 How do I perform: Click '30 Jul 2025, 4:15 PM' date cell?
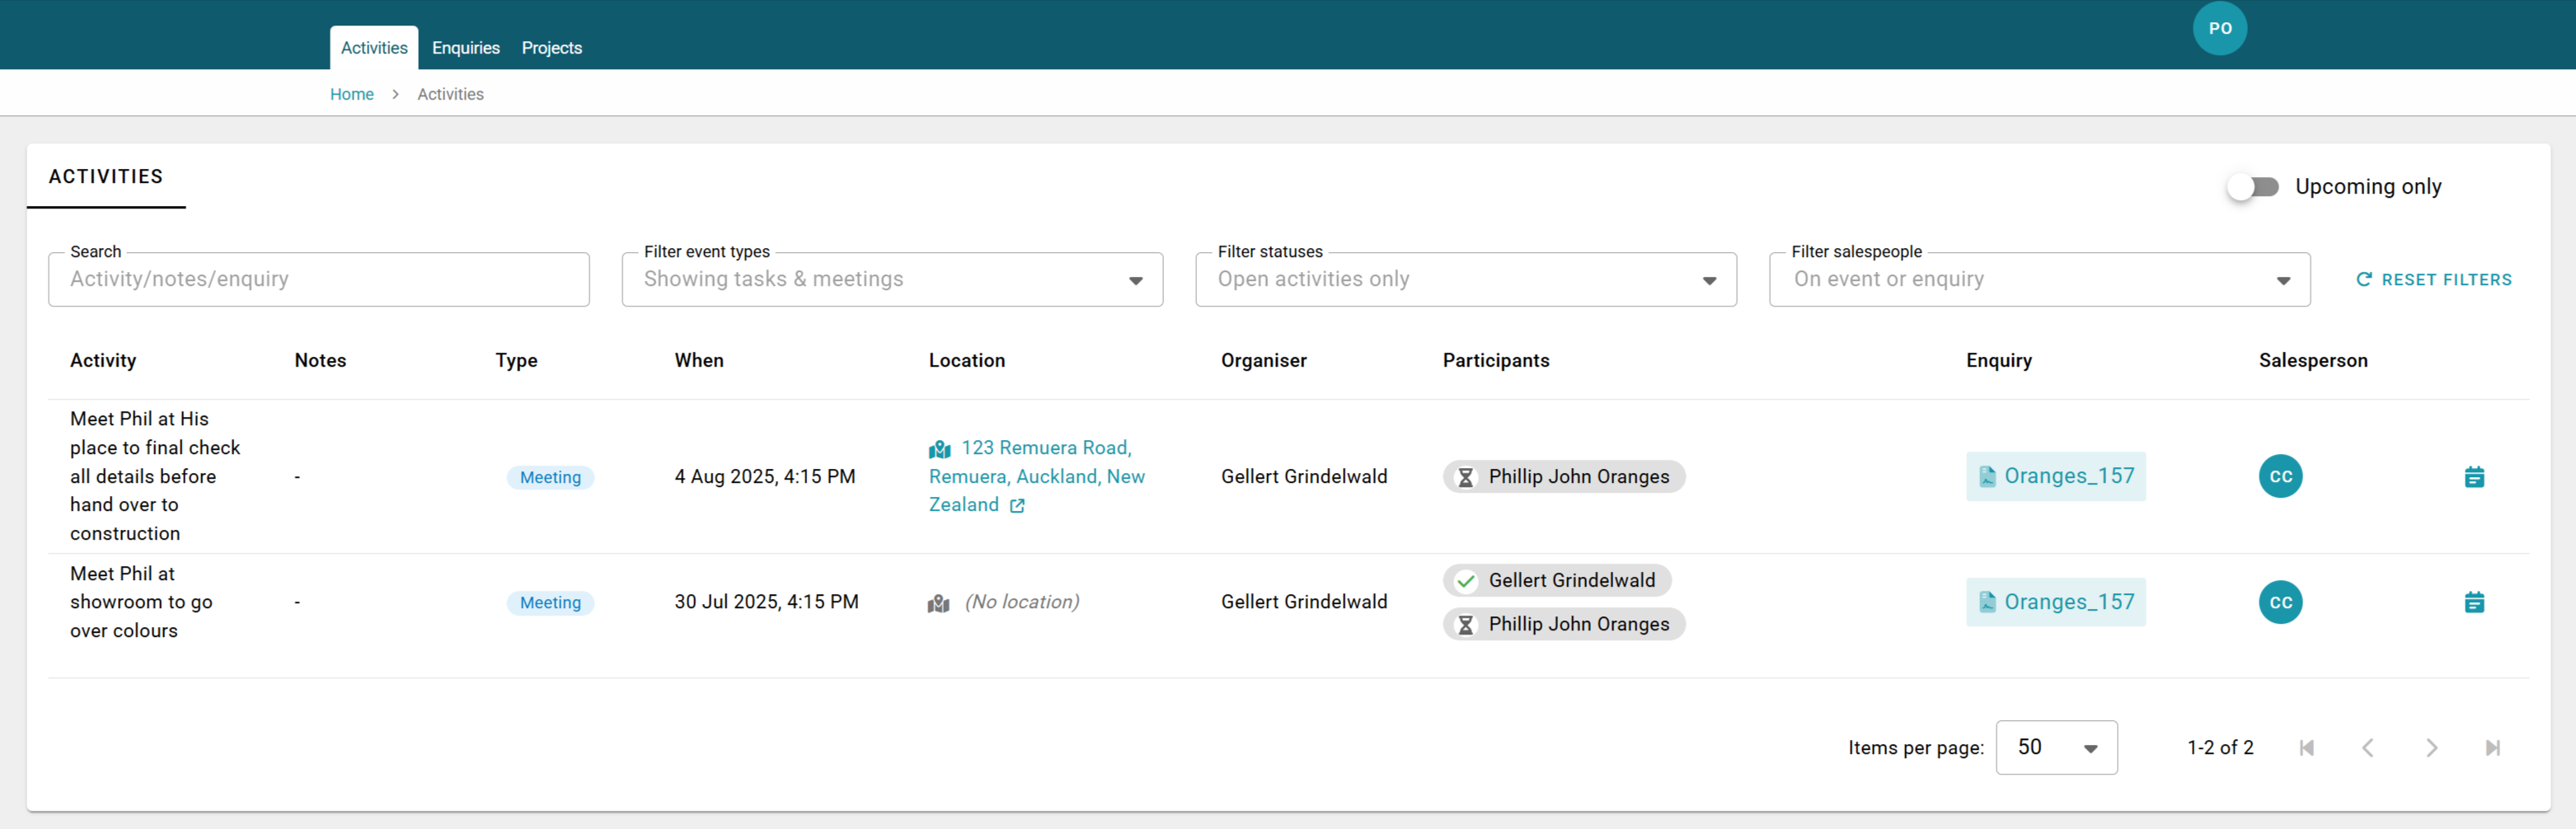tap(766, 602)
